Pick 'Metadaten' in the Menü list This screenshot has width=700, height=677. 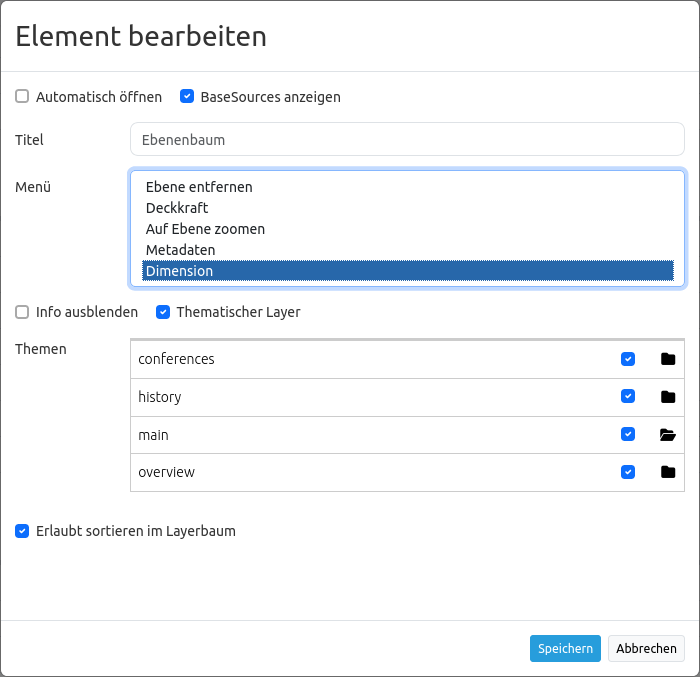180,250
